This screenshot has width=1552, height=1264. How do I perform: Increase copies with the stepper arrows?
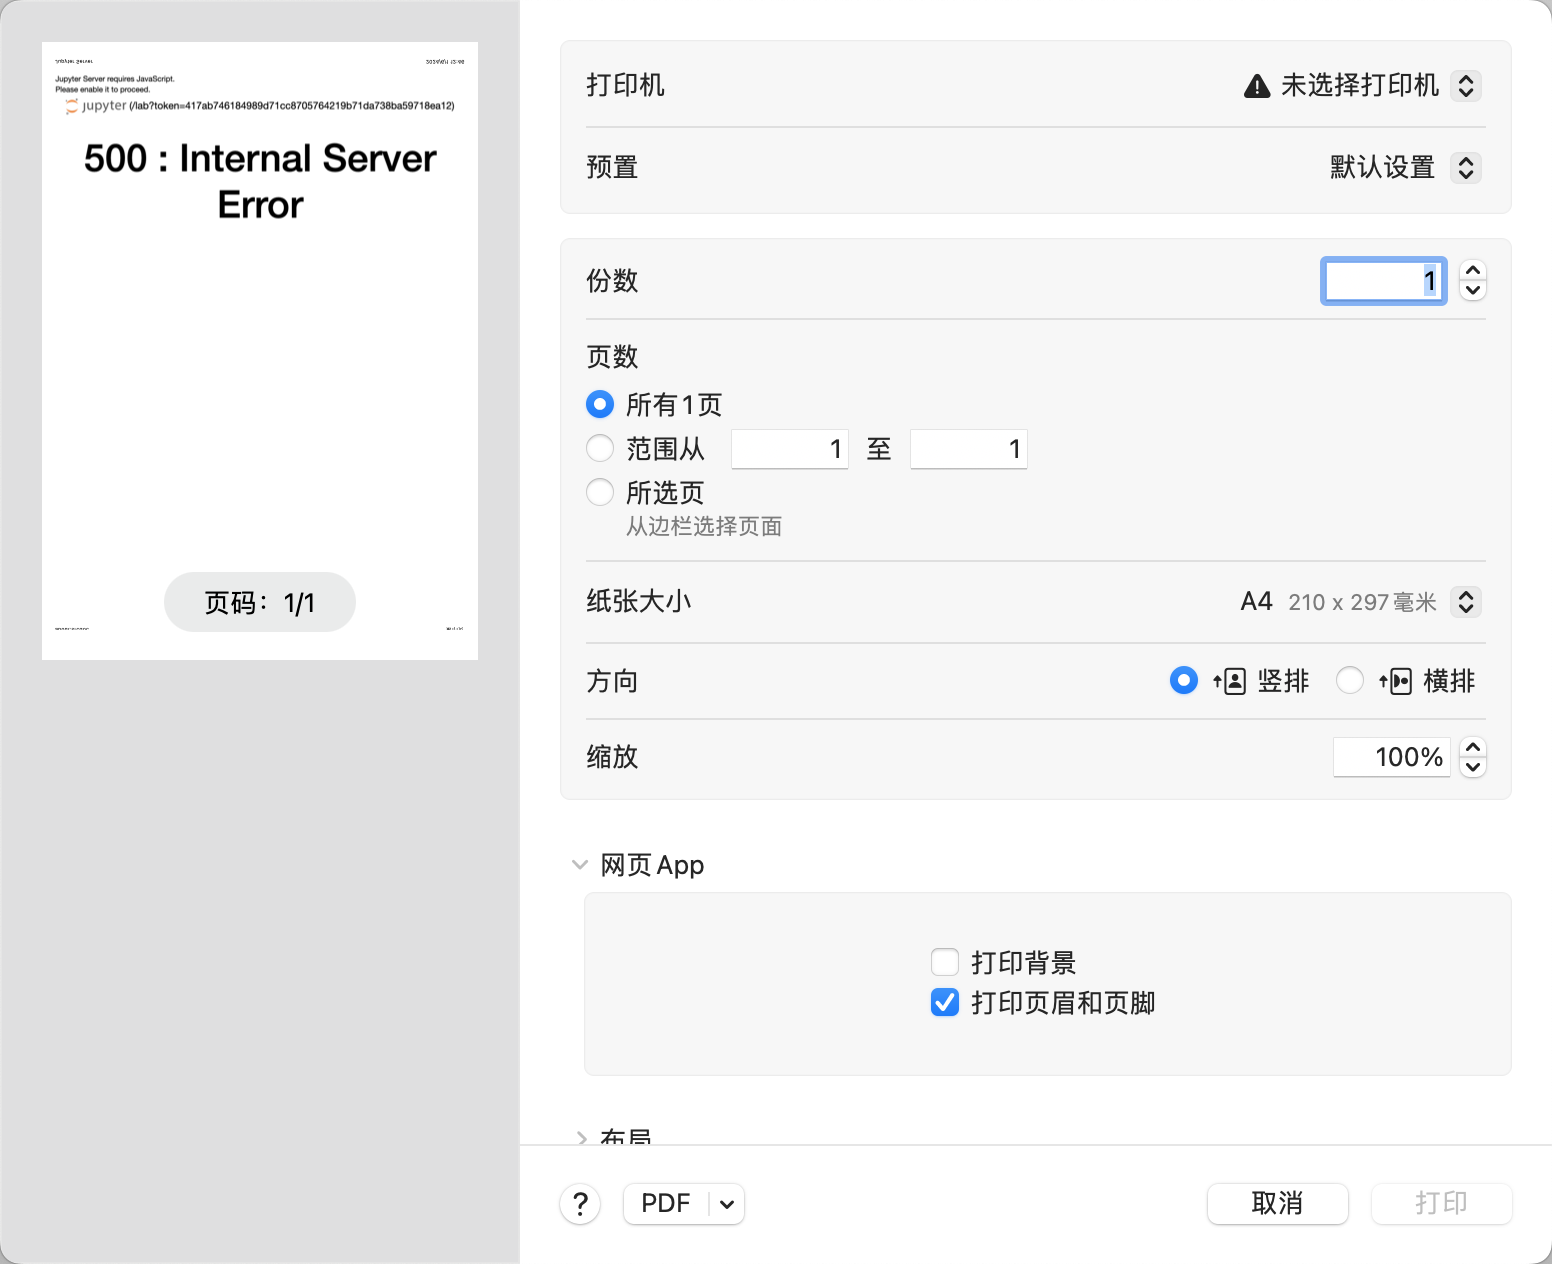tap(1472, 271)
